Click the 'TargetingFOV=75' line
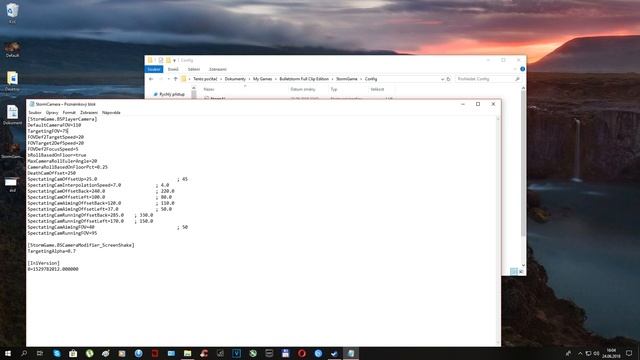Image resolution: width=640 pixels, height=360 pixels. tap(47, 131)
